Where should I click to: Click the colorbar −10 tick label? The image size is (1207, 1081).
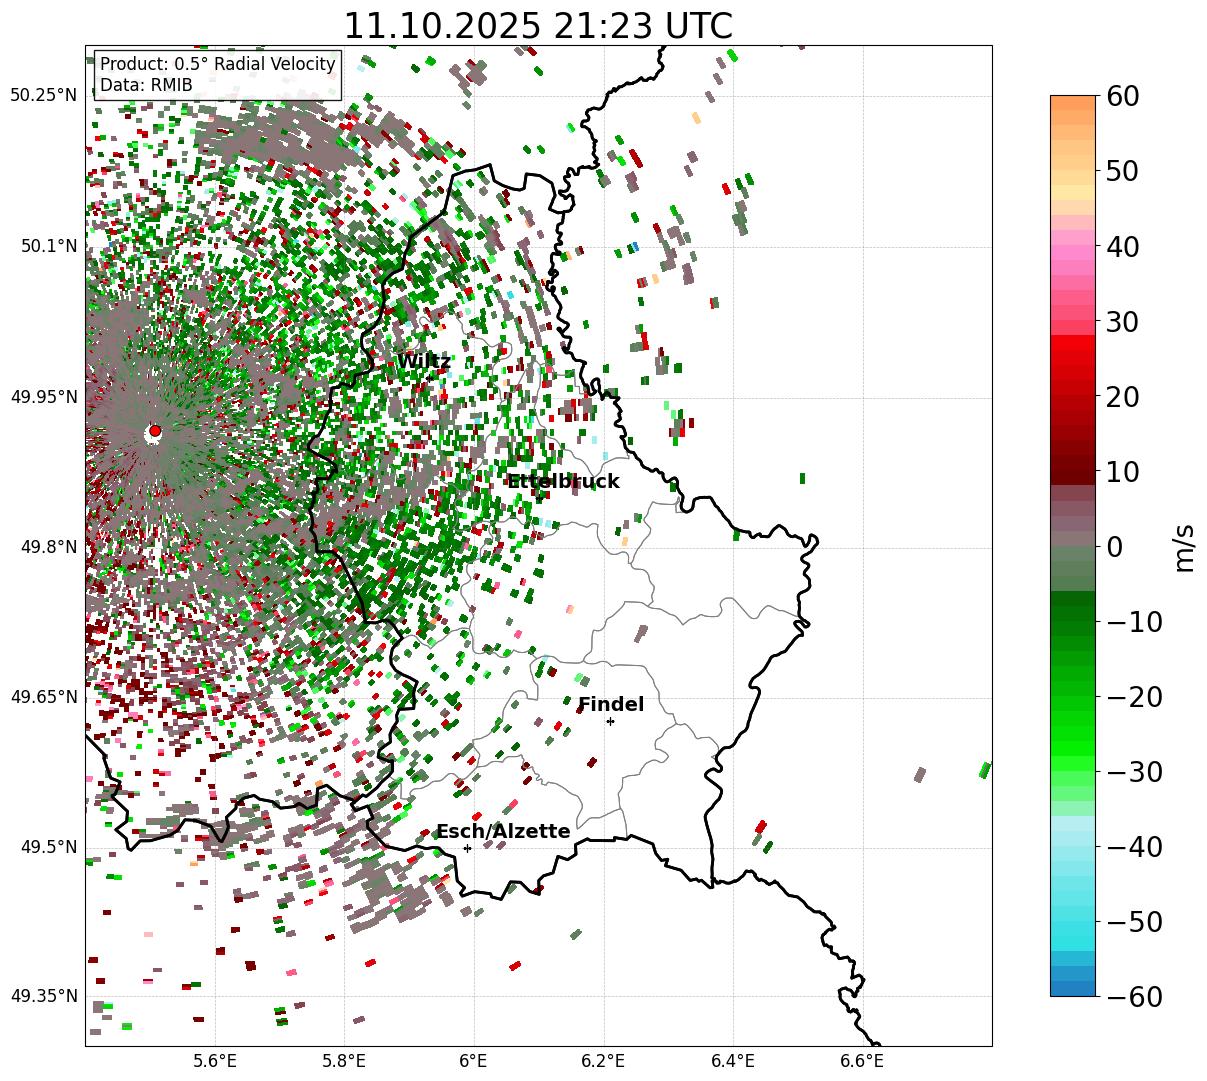tap(1134, 621)
